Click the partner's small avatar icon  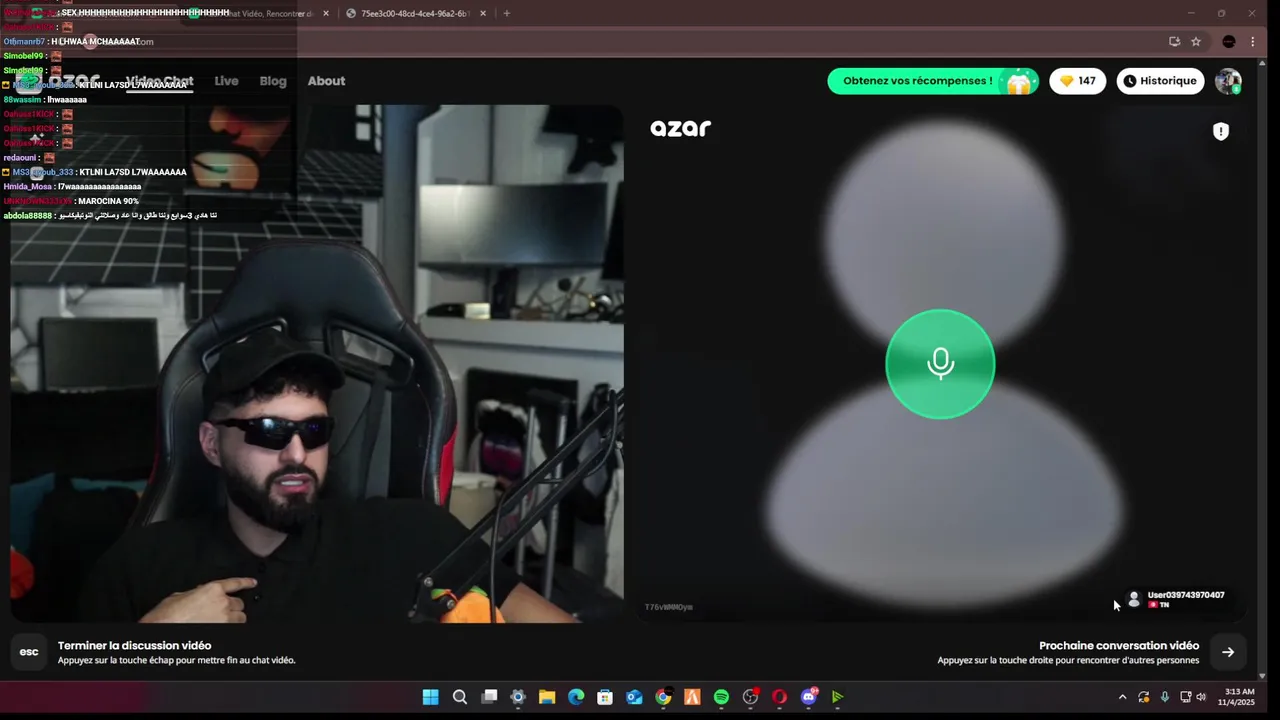click(1134, 599)
